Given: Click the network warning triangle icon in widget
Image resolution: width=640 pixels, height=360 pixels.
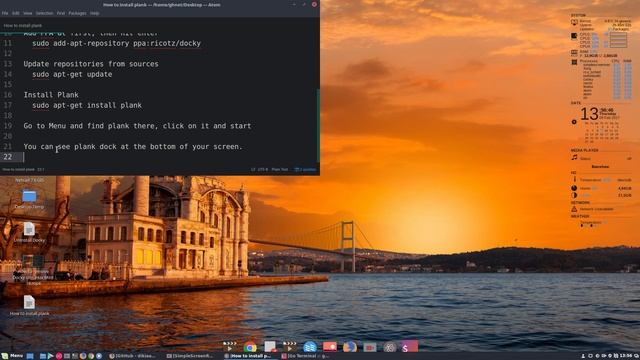Looking at the screenshot, I should click(x=574, y=209).
